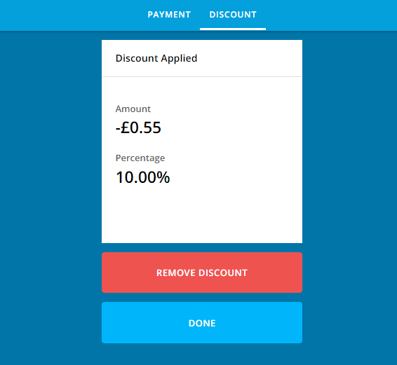397x365 pixels.
Task: Click the red REMOVE DISCOUNT button
Action: (202, 272)
